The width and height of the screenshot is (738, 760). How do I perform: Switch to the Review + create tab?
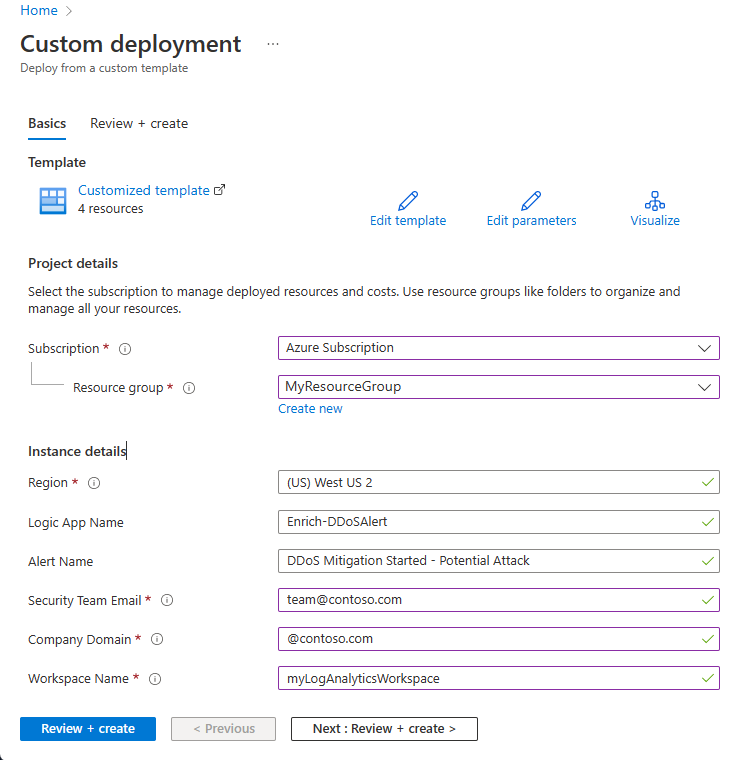click(139, 124)
